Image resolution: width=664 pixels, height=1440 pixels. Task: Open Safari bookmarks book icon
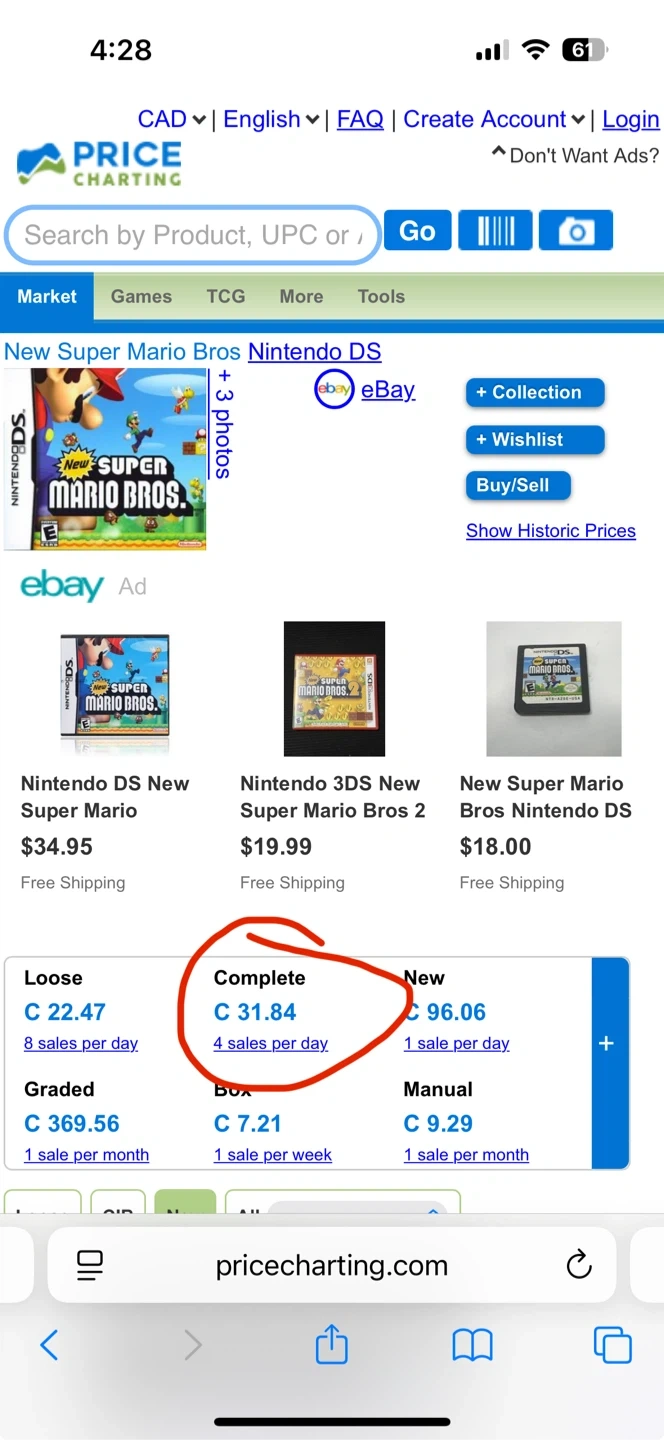(x=472, y=1345)
